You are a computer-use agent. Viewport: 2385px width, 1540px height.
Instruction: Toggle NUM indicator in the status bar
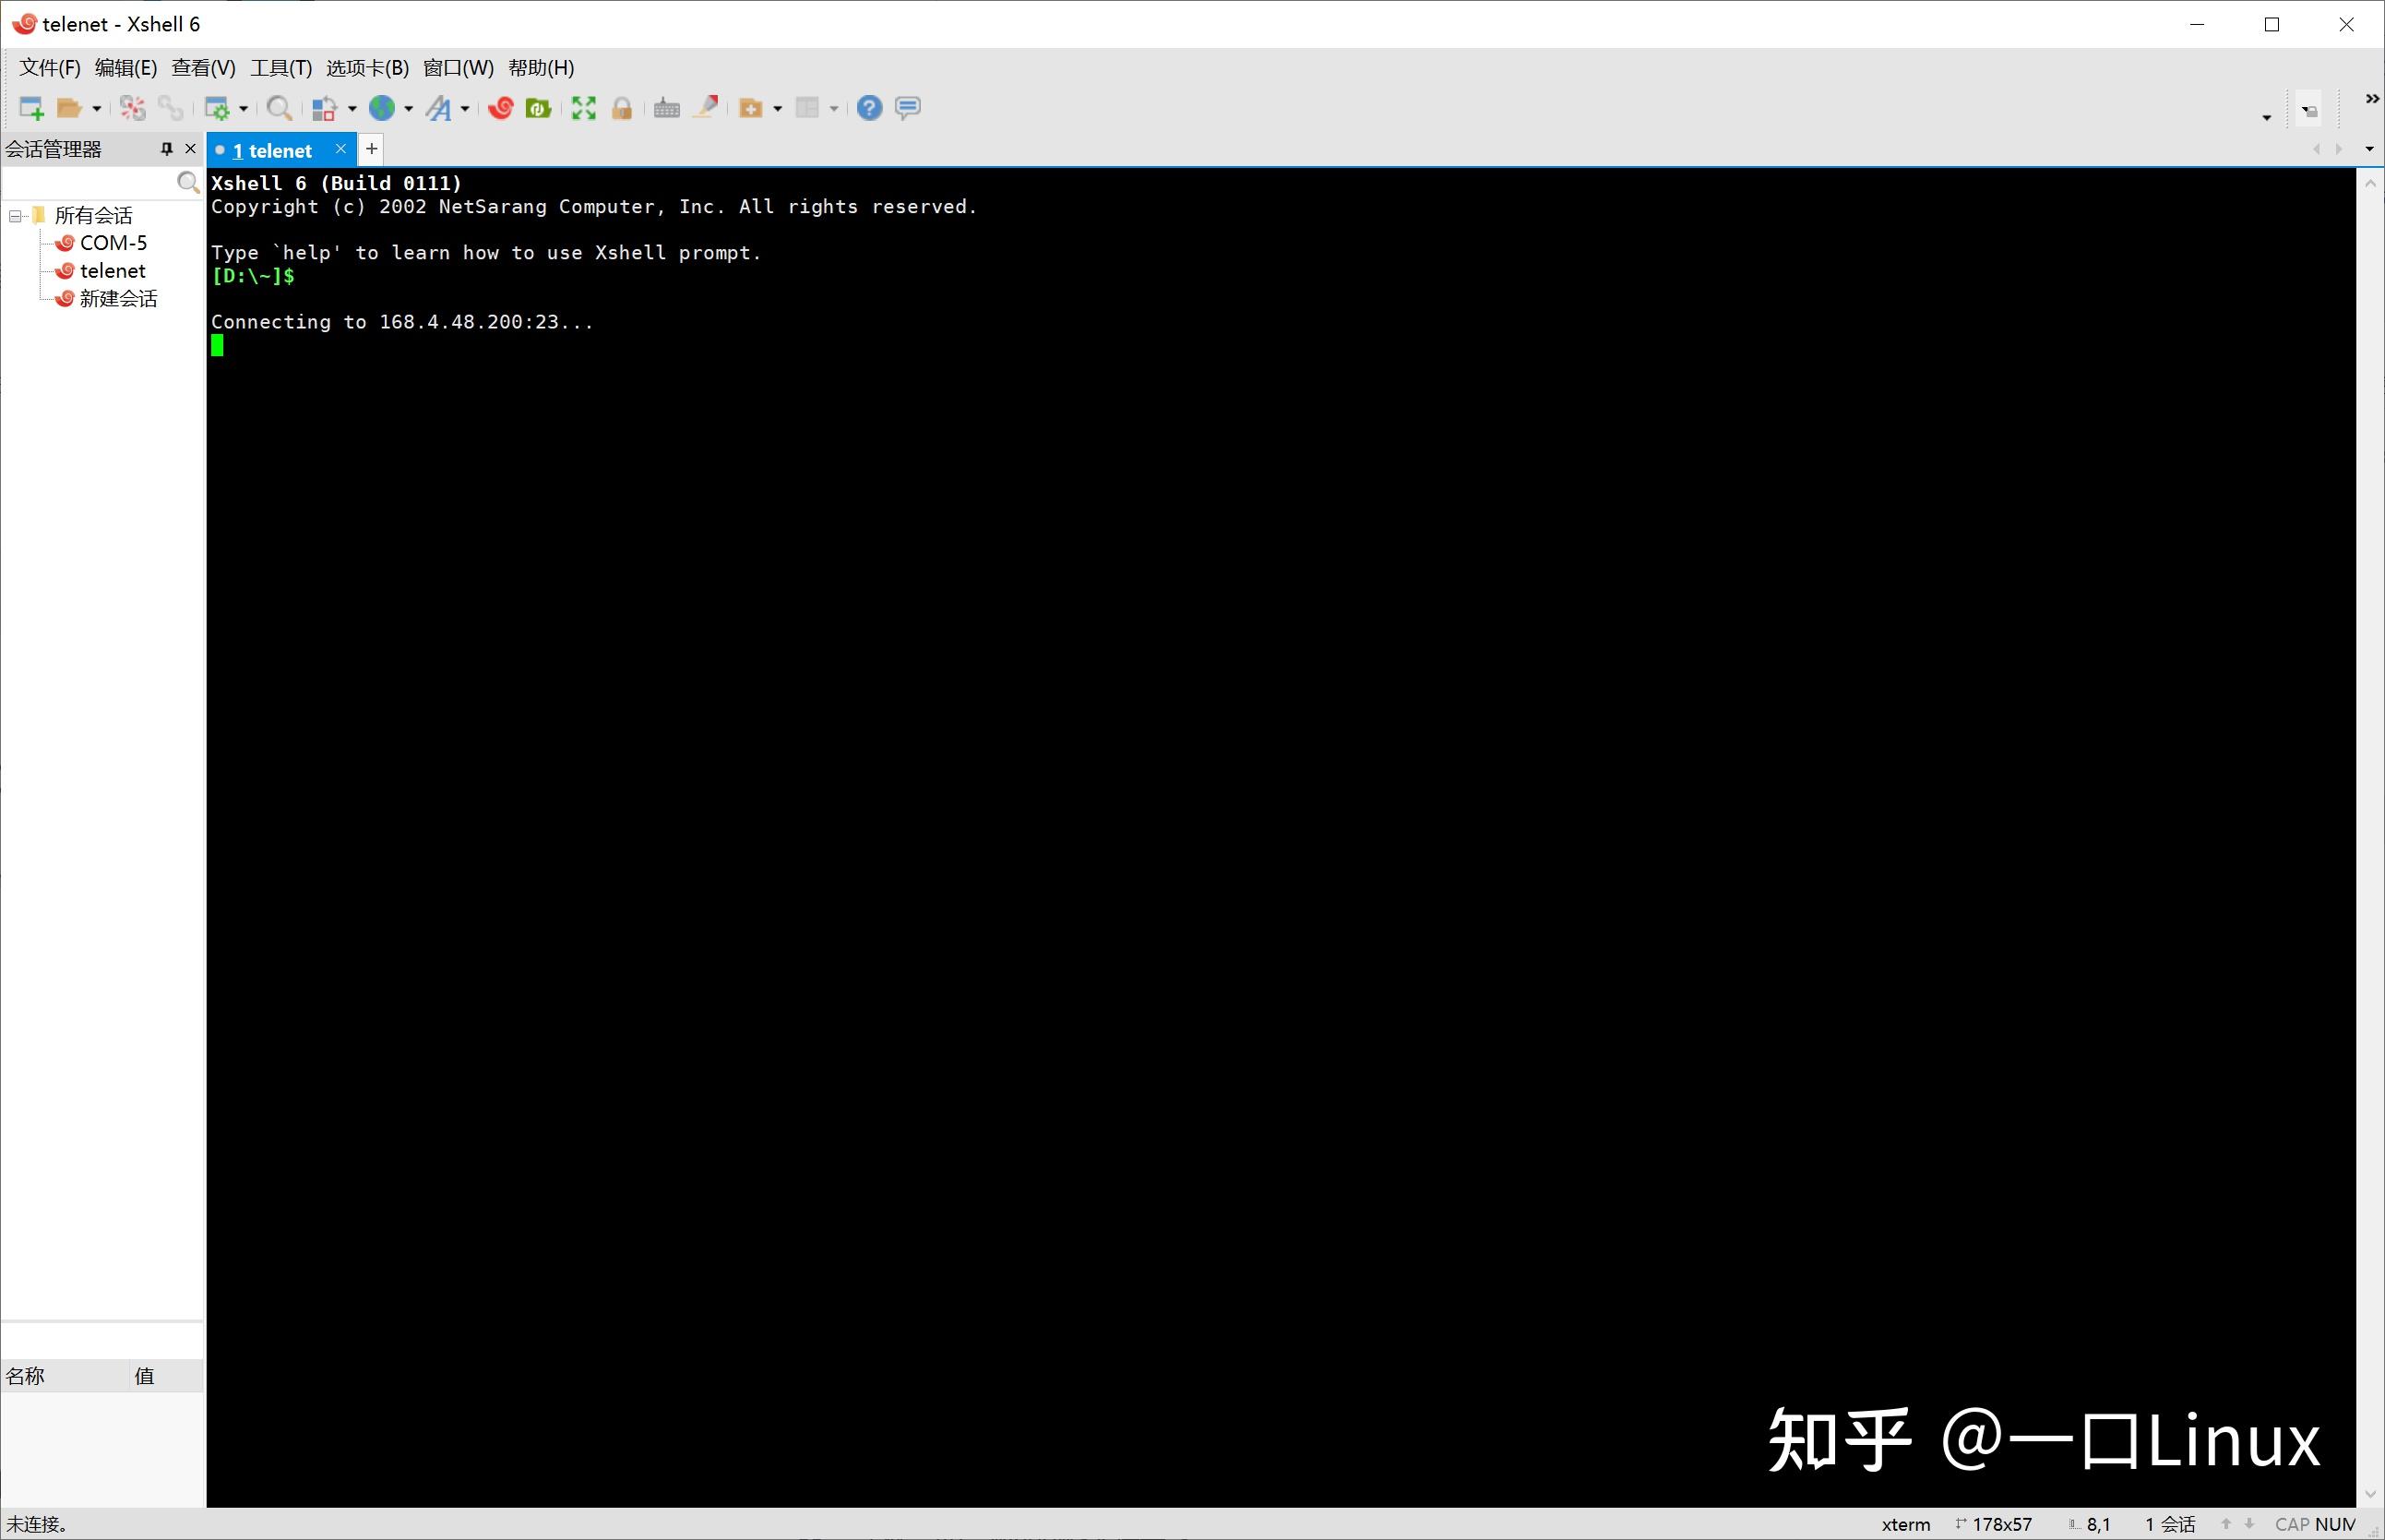coord(2340,1523)
